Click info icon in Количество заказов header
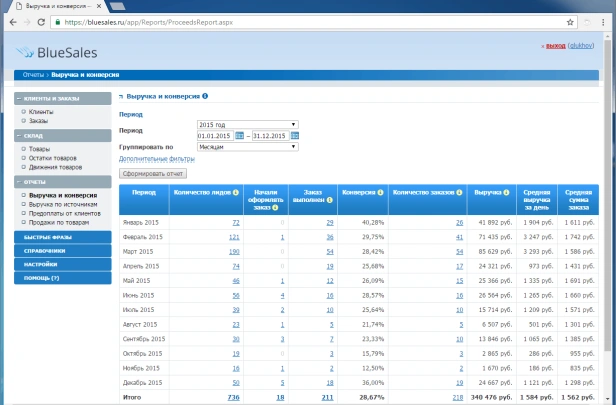 click(x=459, y=191)
